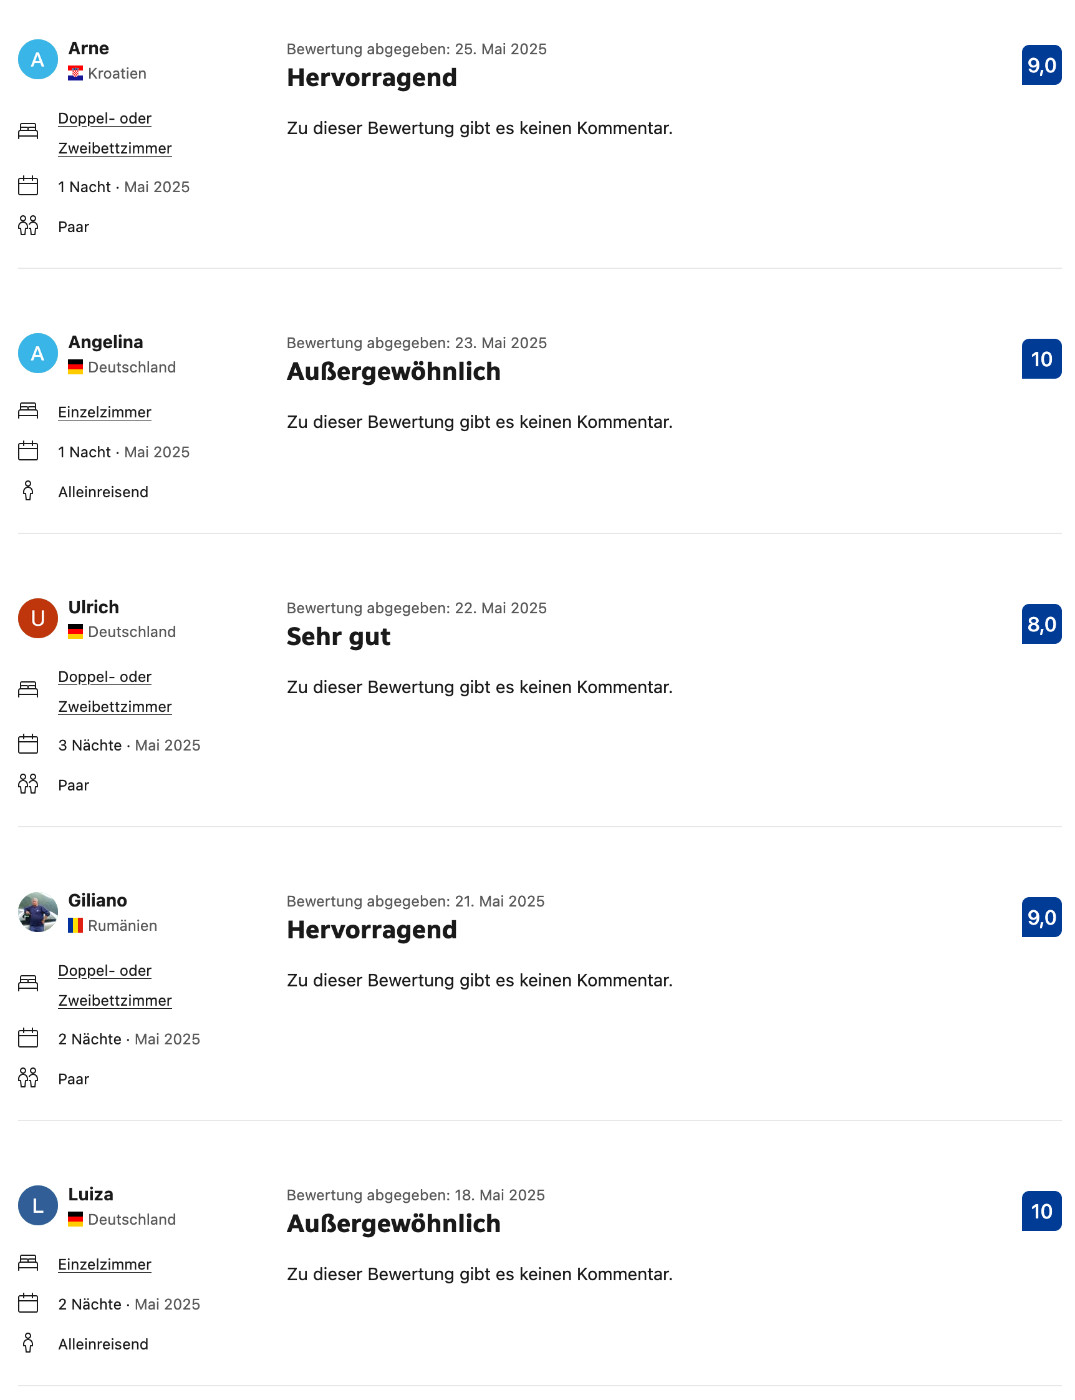Click Angelina's score badge showing 10

pos(1042,359)
